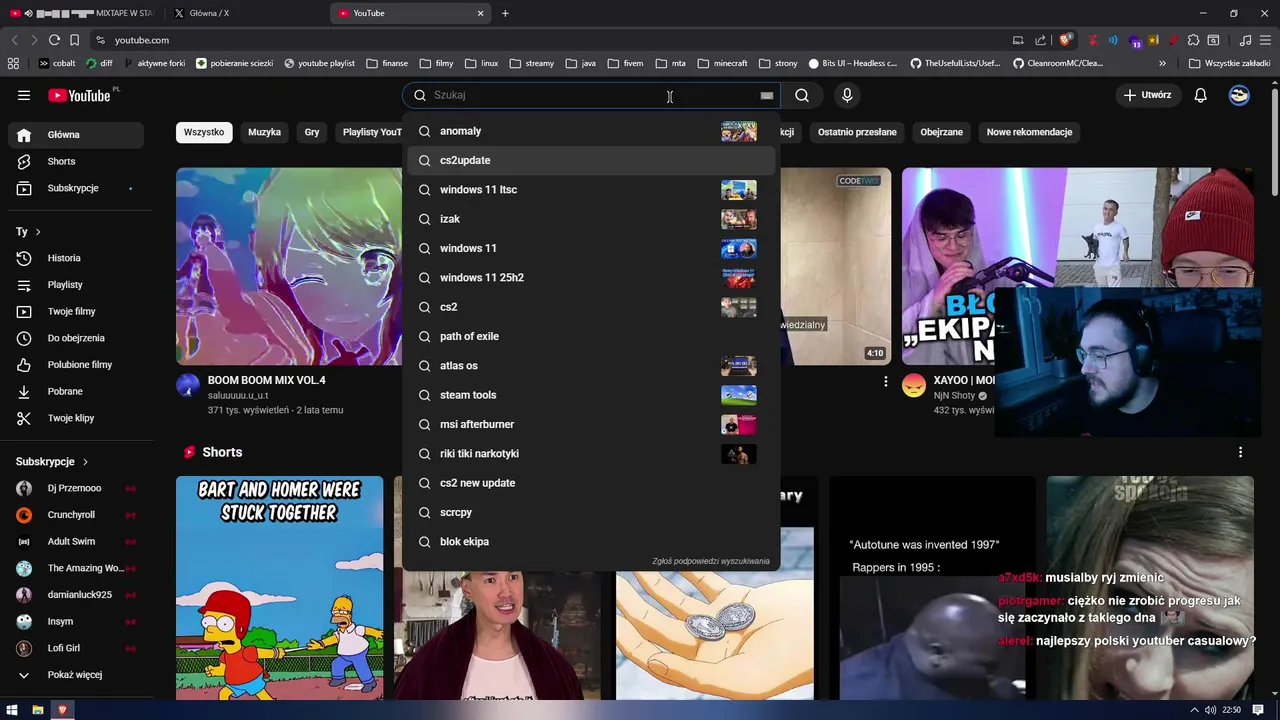Open the YouTube hamburger guide menu
This screenshot has height=720, width=1280.
[x=24, y=95]
